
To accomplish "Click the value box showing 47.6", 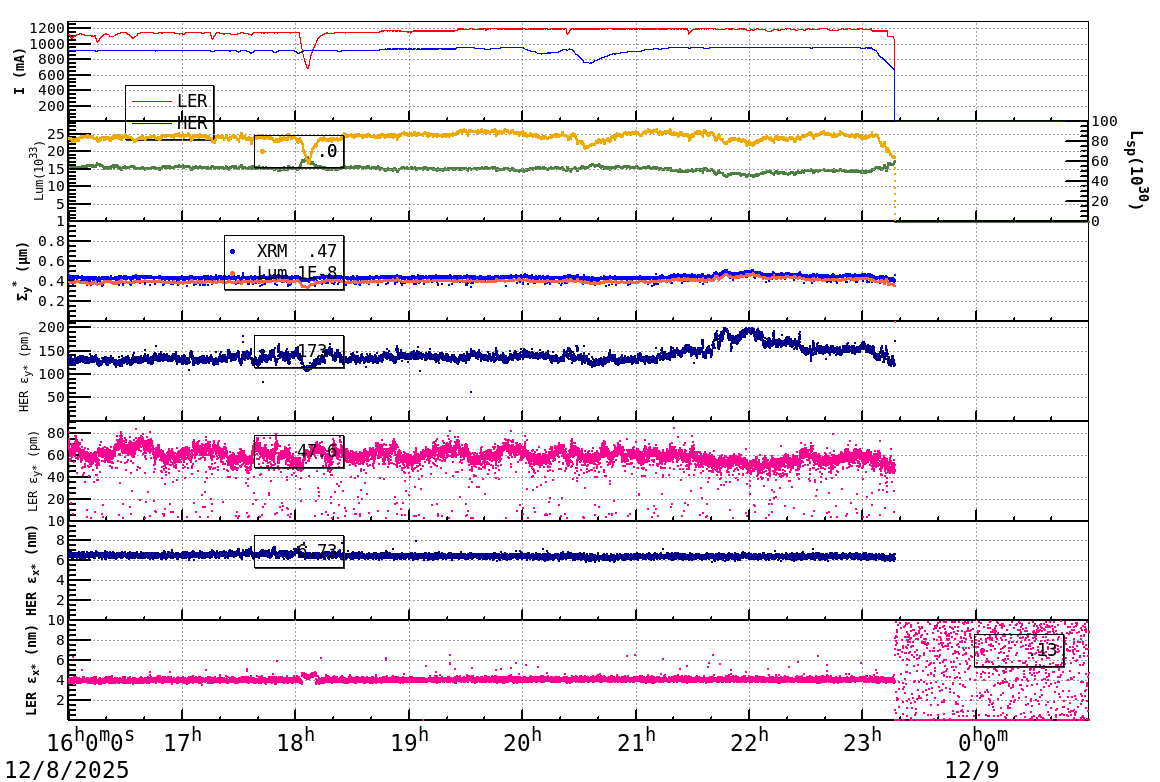I will tap(300, 452).
